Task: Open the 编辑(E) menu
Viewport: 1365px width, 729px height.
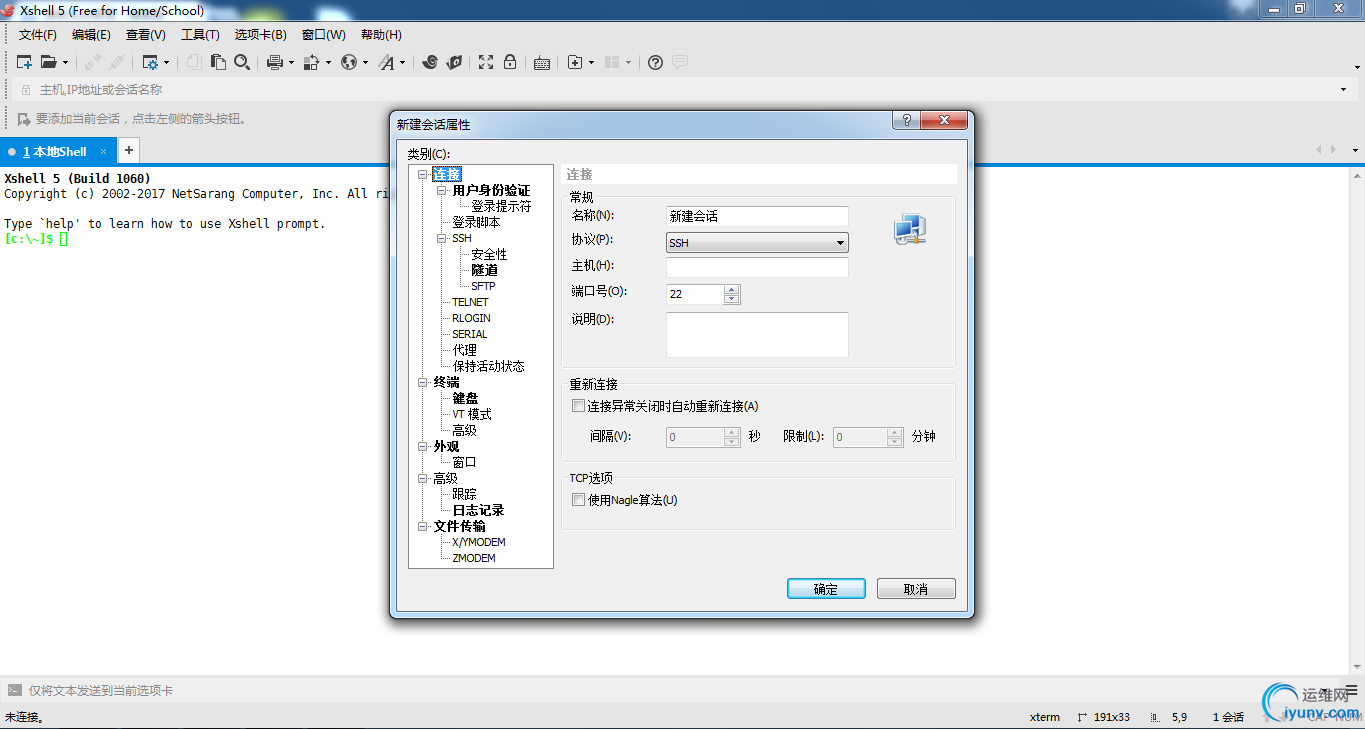Action: tap(91, 35)
